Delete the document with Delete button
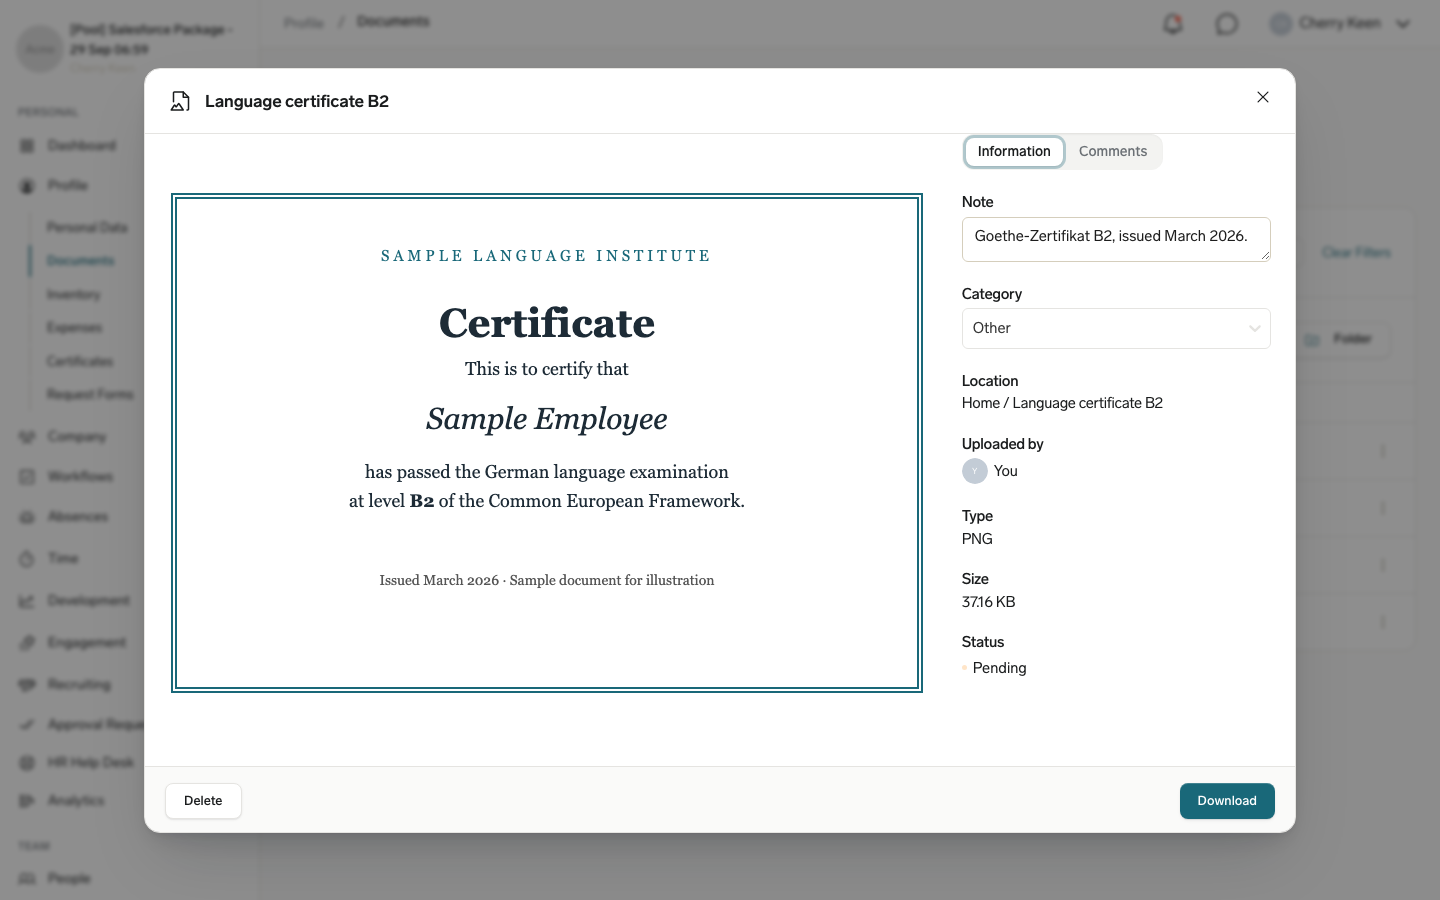 (203, 801)
